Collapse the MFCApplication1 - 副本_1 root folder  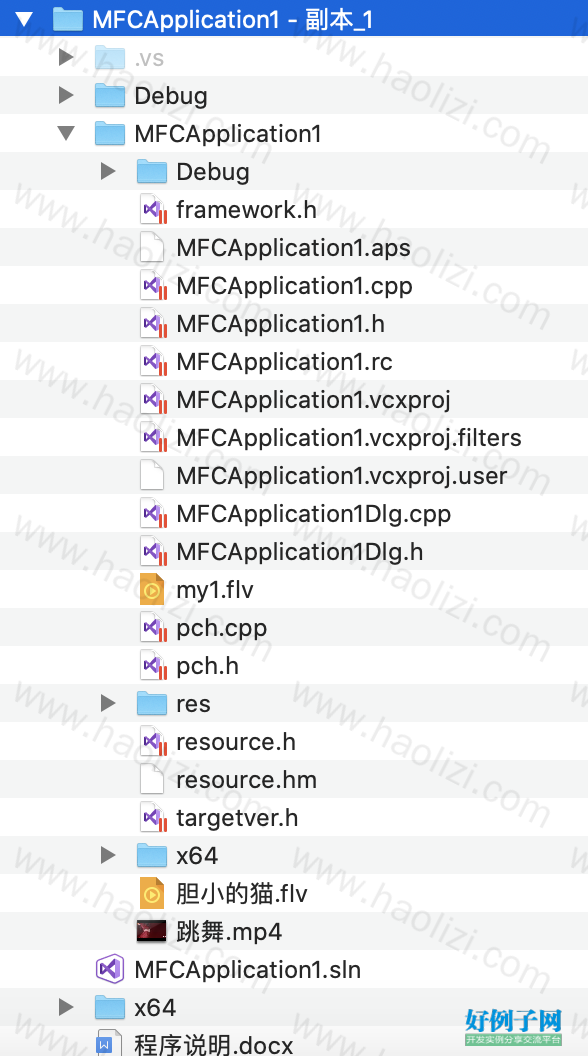[x=24, y=20]
